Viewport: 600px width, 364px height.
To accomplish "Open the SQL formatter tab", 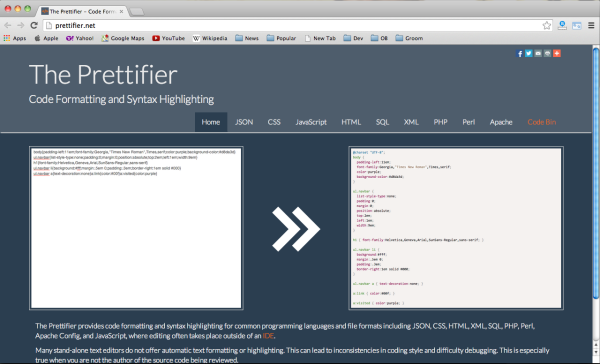I will pyautogui.click(x=382, y=122).
